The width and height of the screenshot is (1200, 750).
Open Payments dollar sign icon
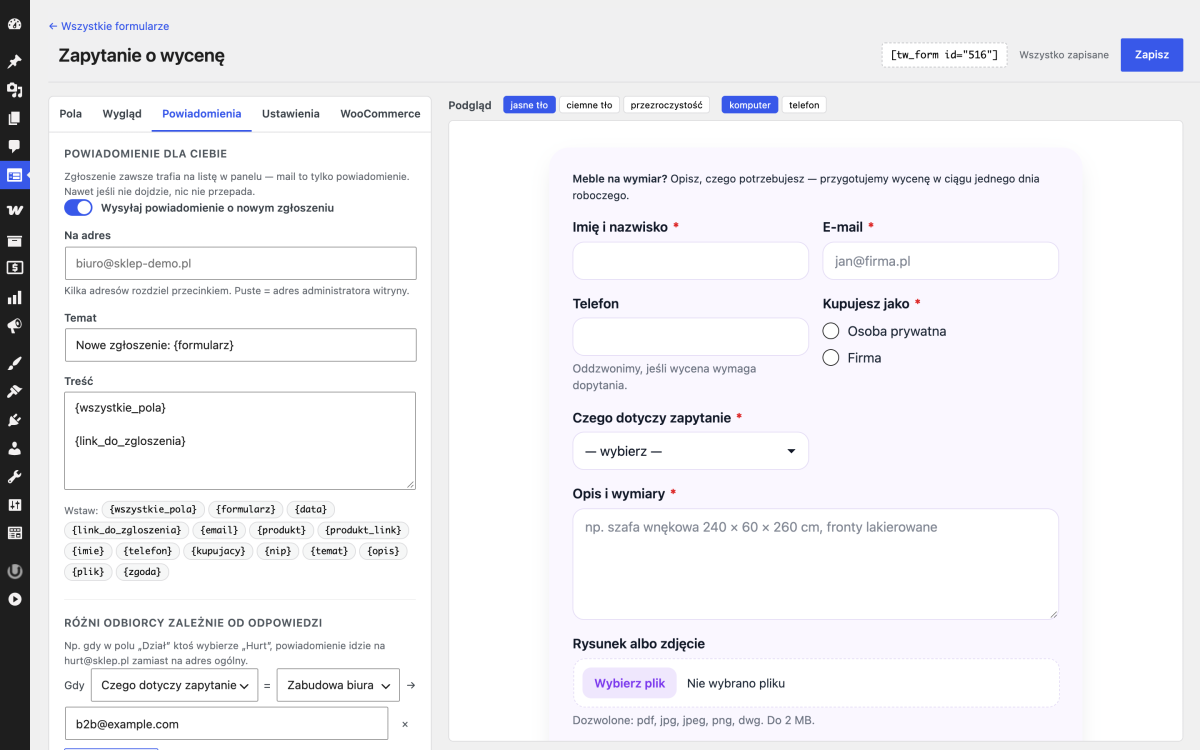(x=15, y=268)
